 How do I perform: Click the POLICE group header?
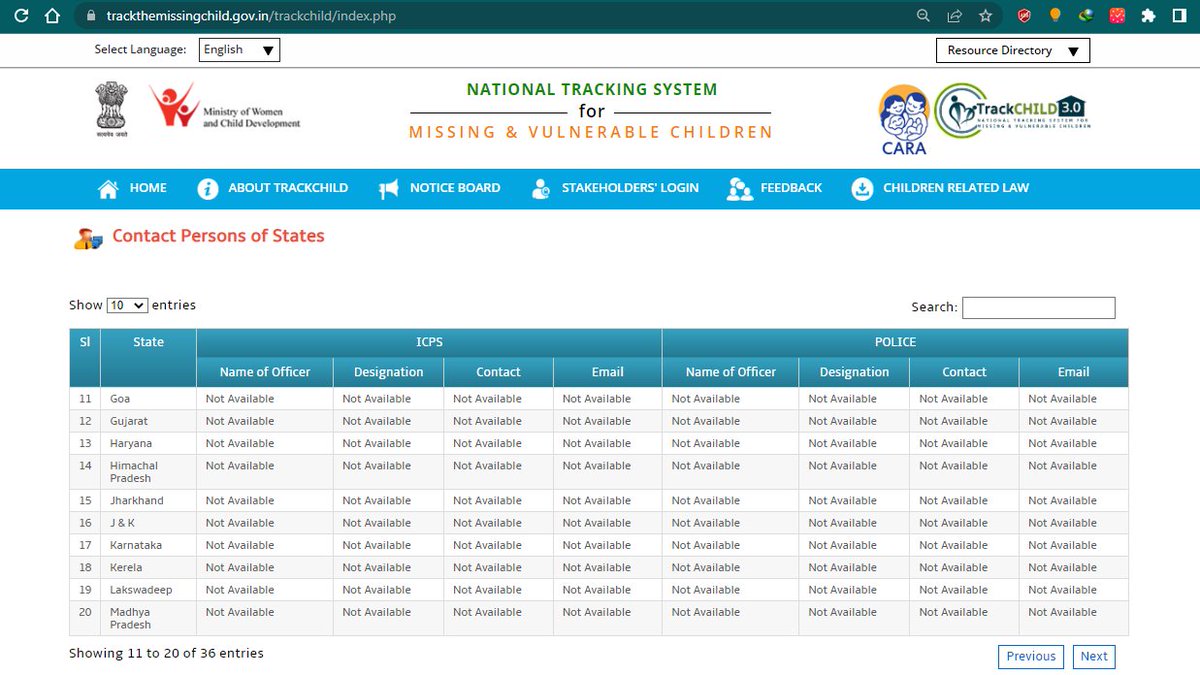895,343
